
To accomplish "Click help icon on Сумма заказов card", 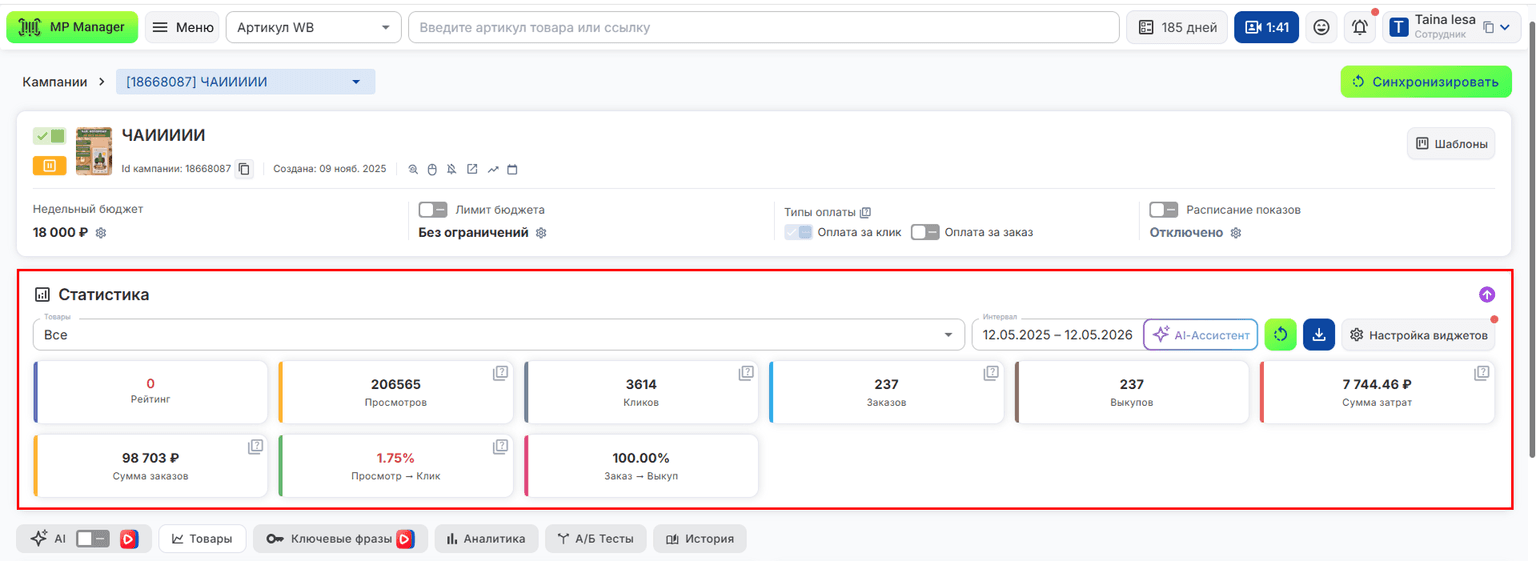I will point(255,447).
